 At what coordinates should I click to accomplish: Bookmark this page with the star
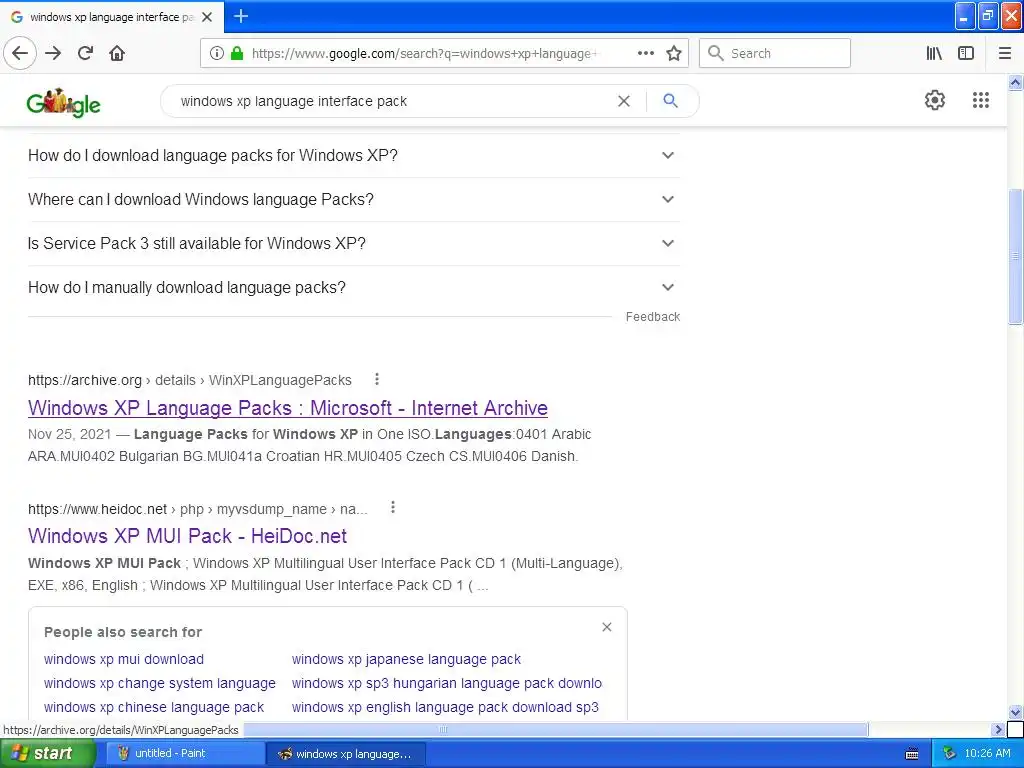click(674, 53)
